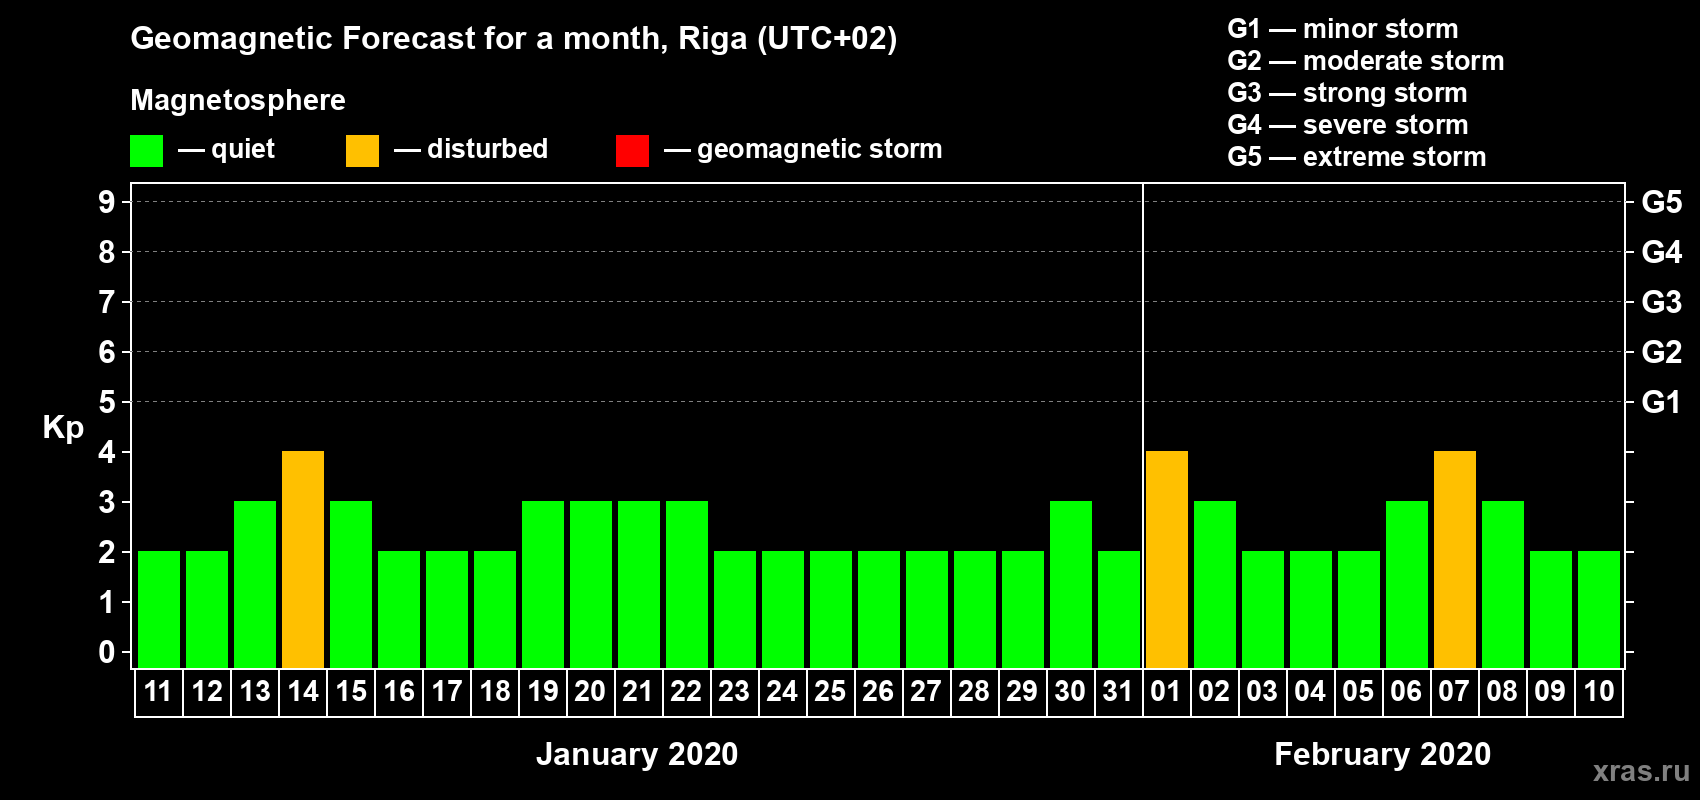Image resolution: width=1700 pixels, height=800 pixels.
Task: Click the date label 11
Action: pos(158,691)
